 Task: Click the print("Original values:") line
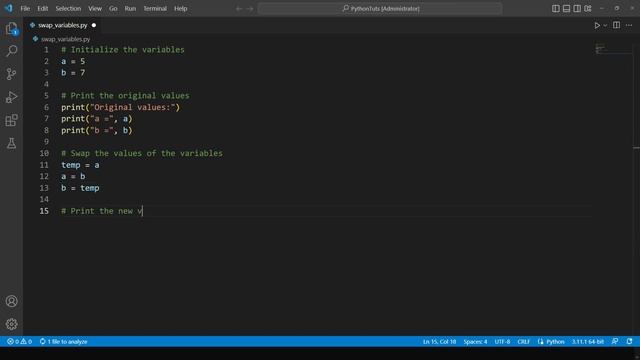coord(120,107)
